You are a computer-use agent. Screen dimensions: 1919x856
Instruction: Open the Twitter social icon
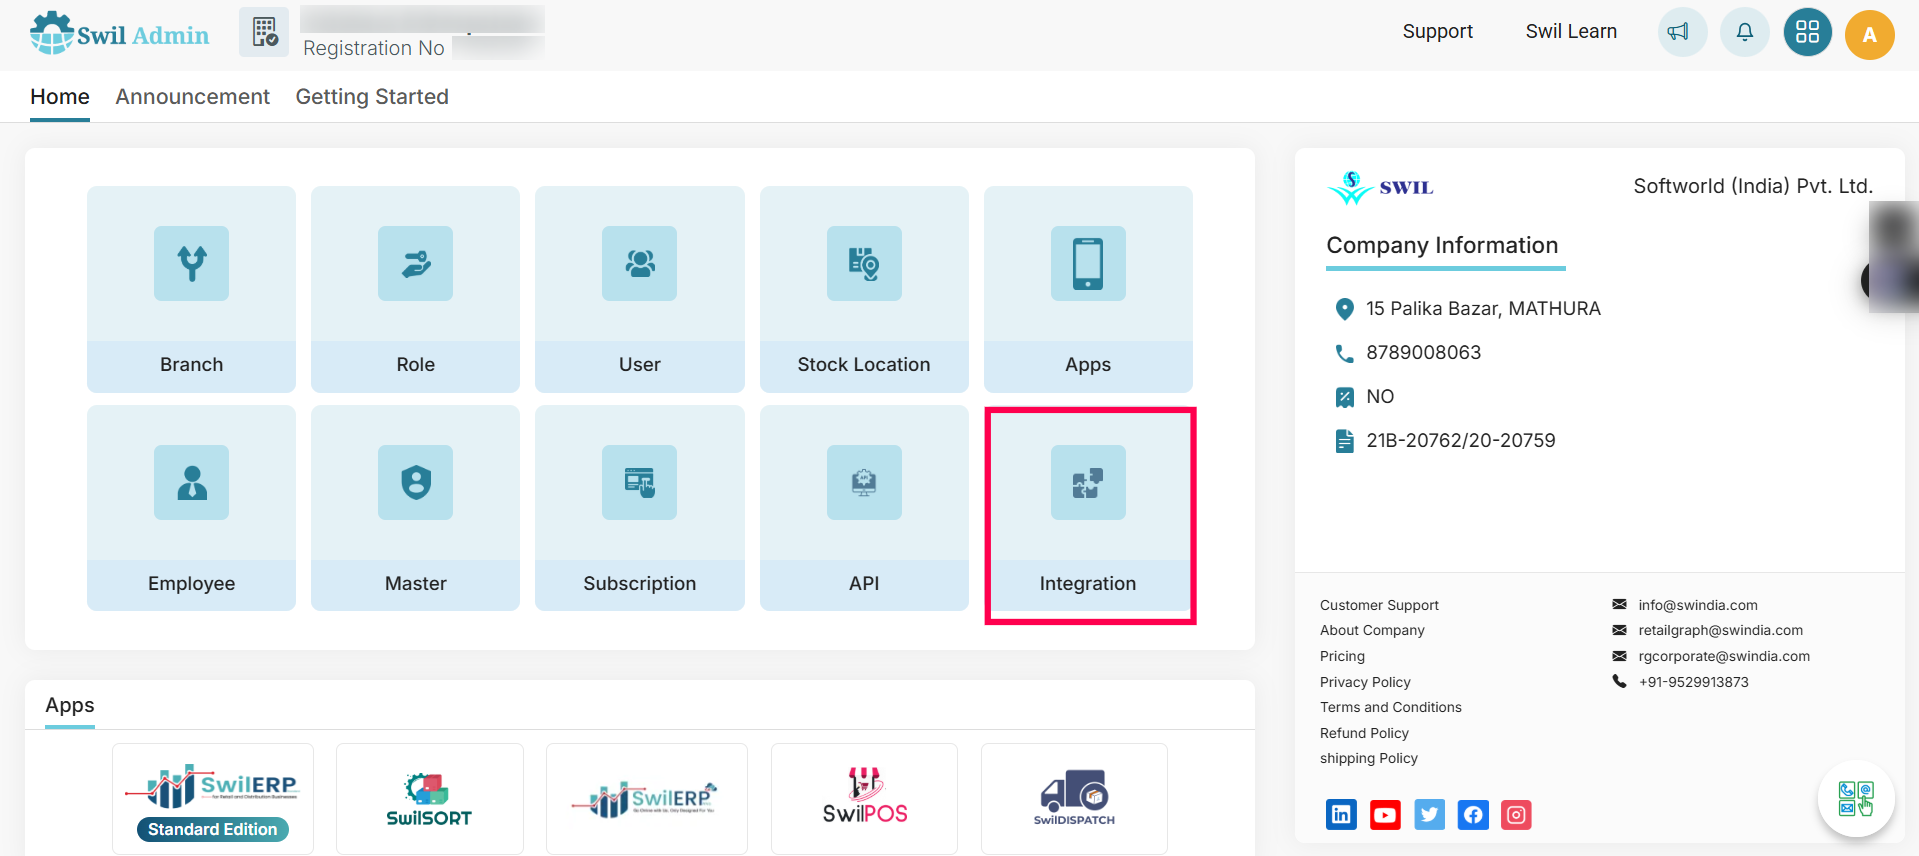(1429, 815)
